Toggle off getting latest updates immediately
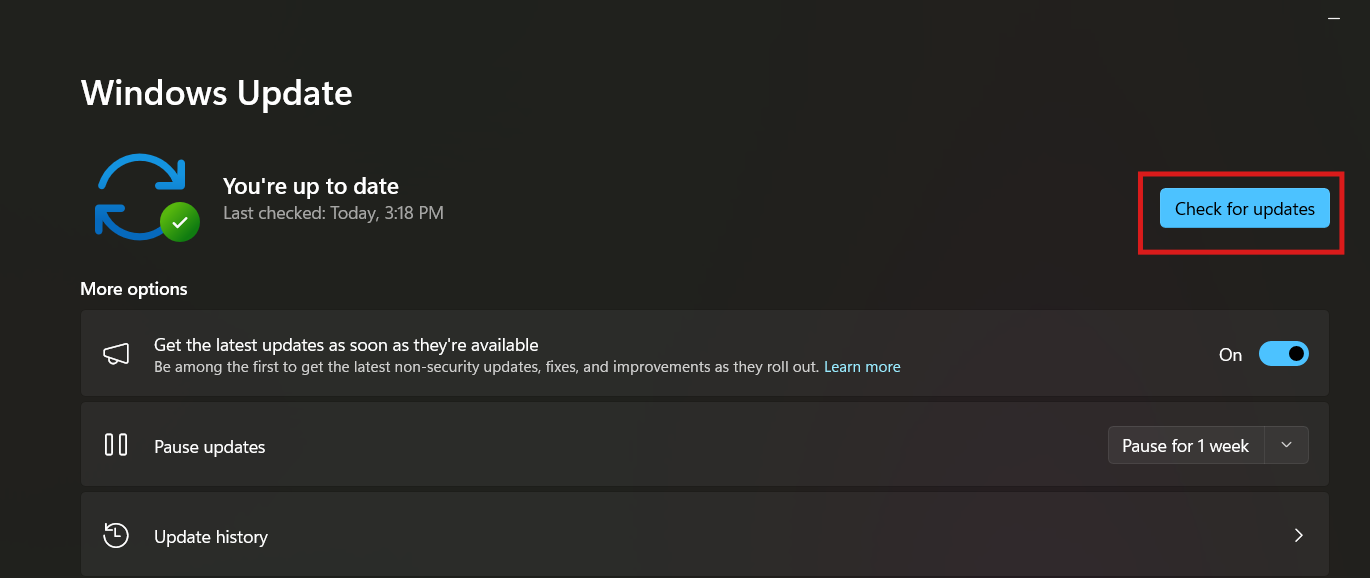This screenshot has width=1370, height=578. click(x=1284, y=353)
